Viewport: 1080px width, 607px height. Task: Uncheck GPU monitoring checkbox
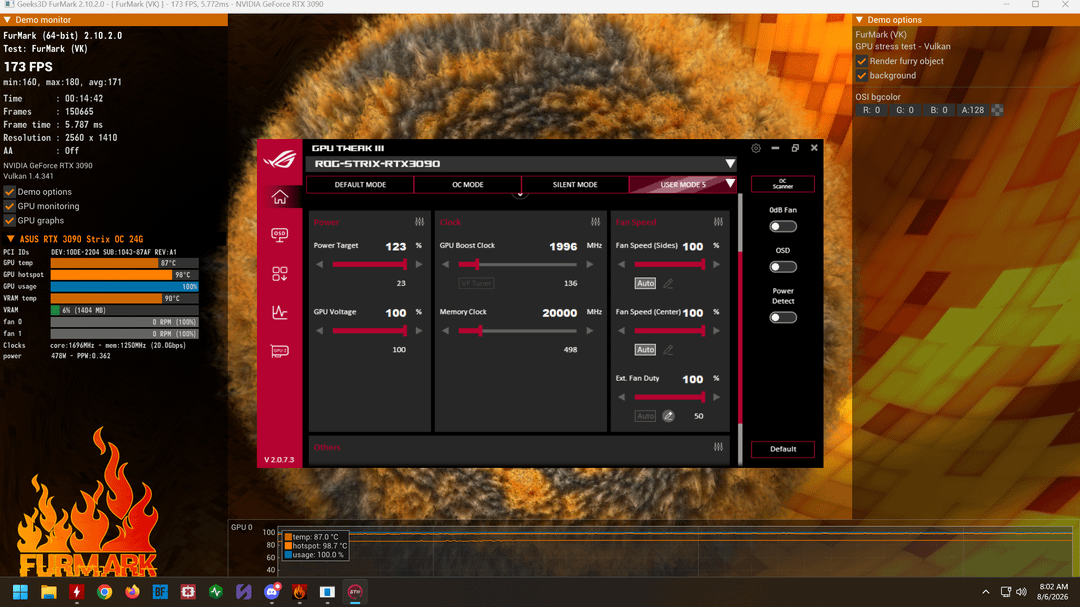point(10,207)
